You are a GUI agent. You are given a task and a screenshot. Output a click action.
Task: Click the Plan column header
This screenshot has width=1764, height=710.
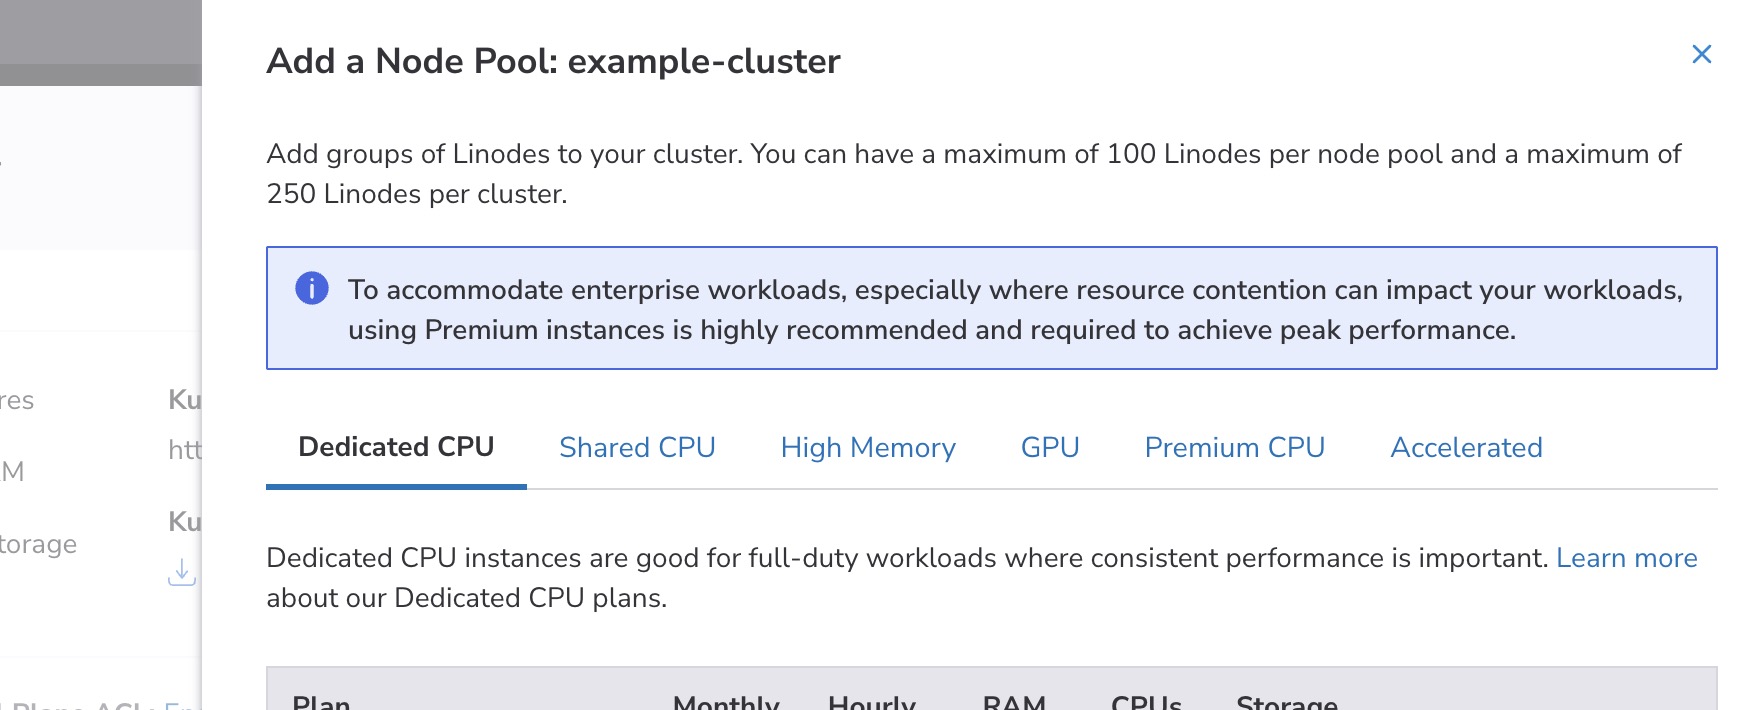pyautogui.click(x=321, y=702)
